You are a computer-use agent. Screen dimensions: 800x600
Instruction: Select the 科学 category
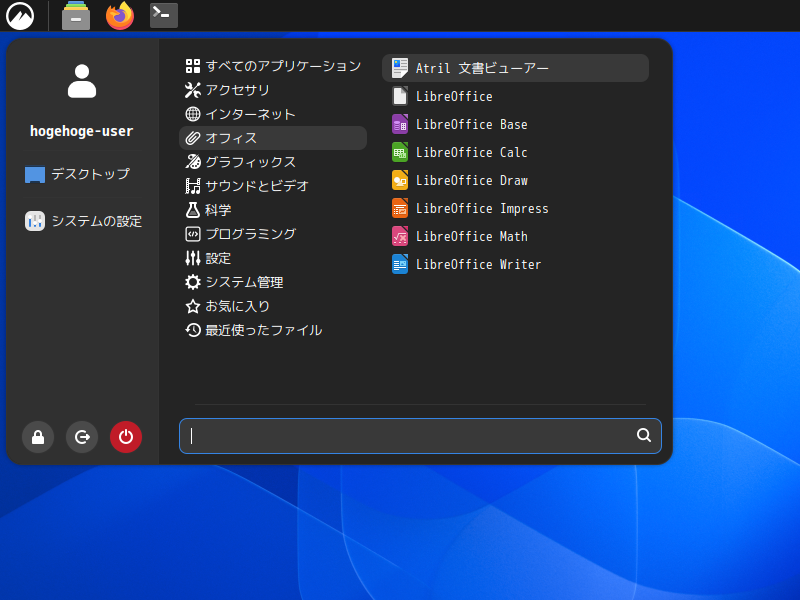[x=273, y=210]
